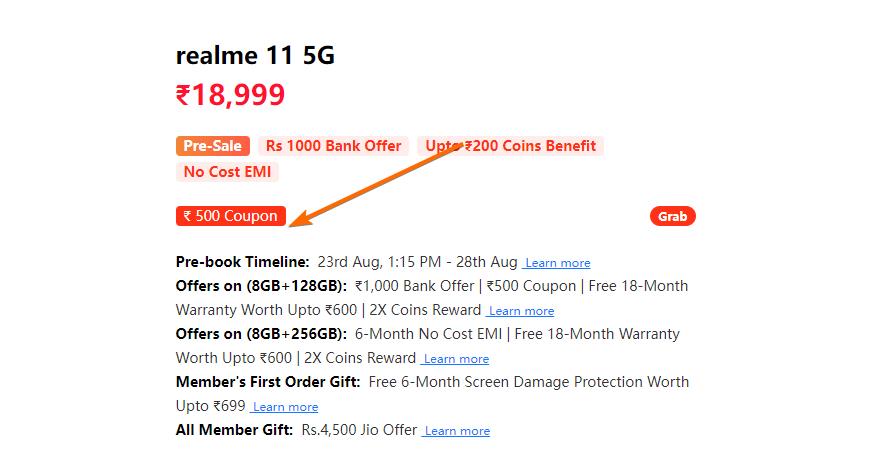Click the Offers on (8GB+256GB) heading

[x=261, y=334]
